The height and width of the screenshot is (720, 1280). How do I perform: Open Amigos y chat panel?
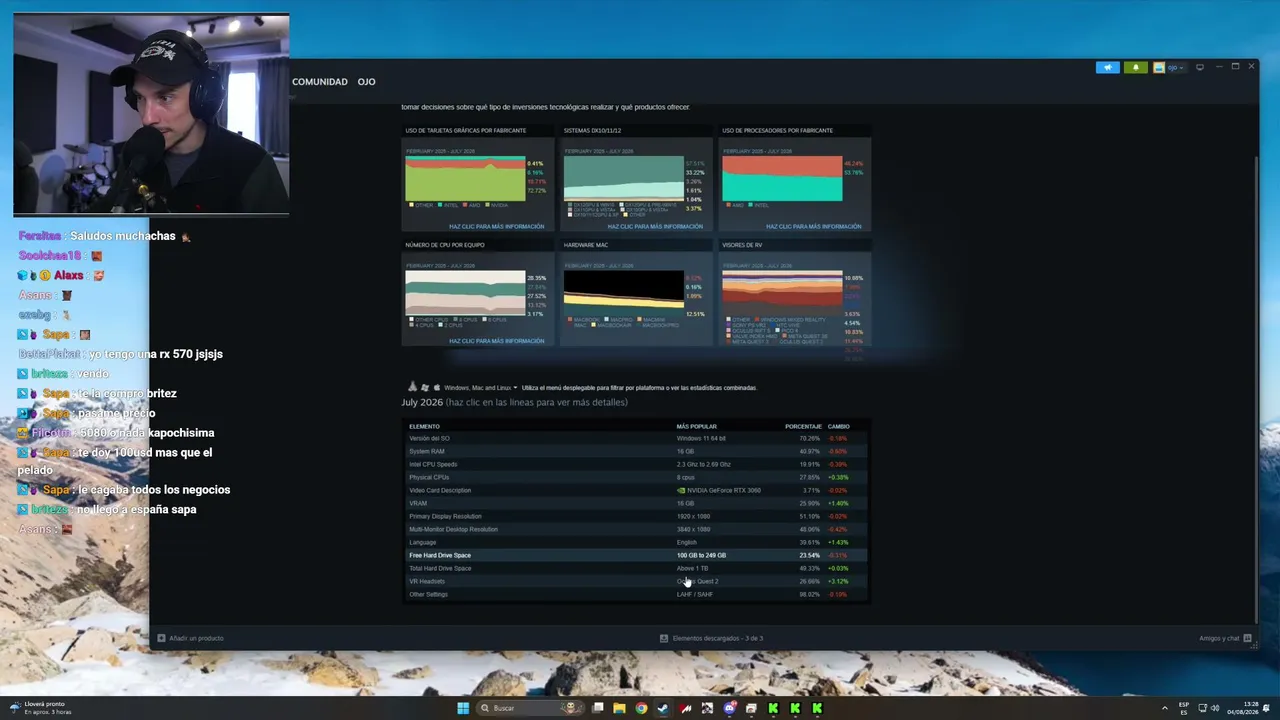coord(1225,638)
